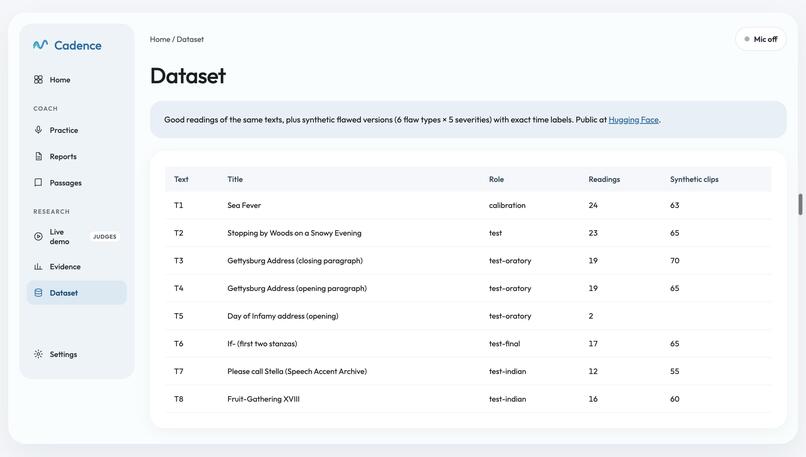Click the Readings column header
The image size is (806, 457).
click(x=604, y=179)
